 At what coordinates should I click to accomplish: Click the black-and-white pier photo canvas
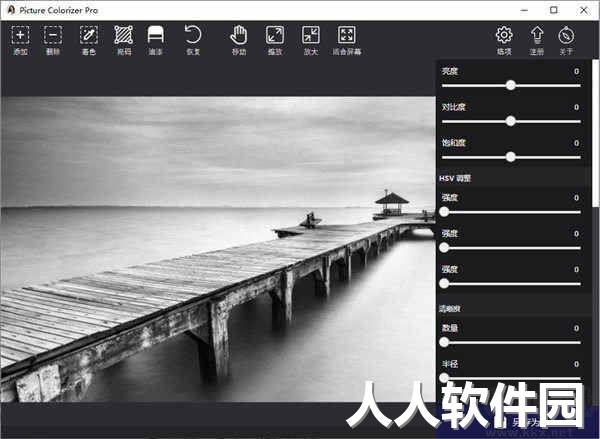click(x=218, y=249)
